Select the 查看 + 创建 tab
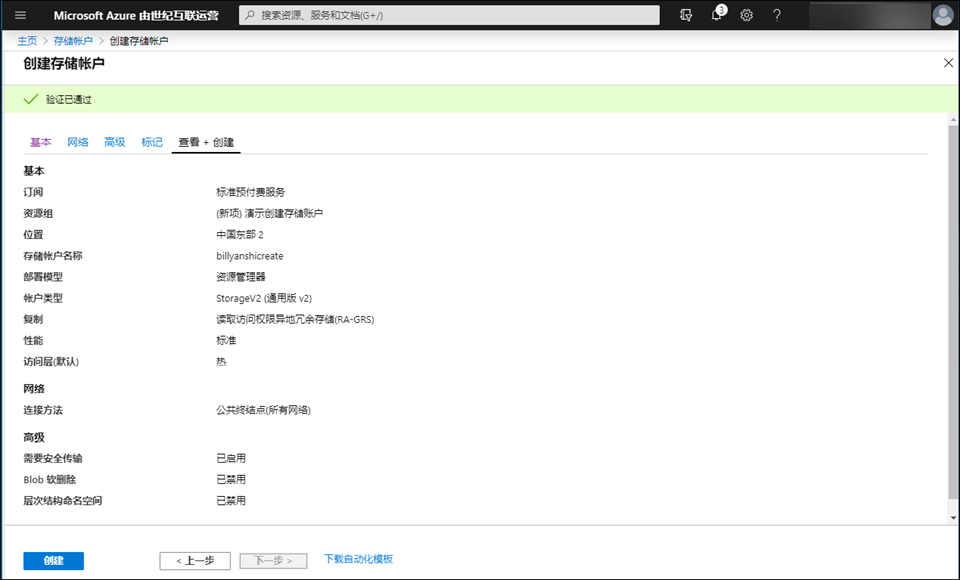Image resolution: width=960 pixels, height=580 pixels. tap(206, 142)
